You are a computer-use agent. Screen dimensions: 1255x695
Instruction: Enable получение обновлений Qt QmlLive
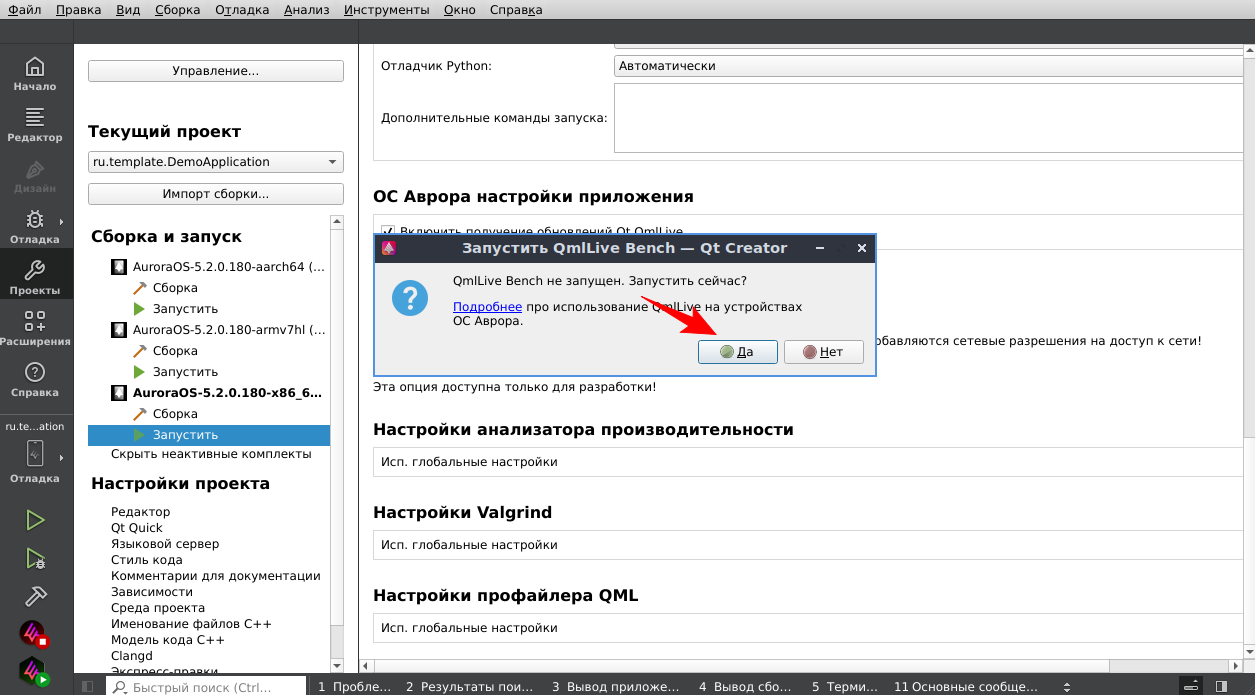point(388,231)
